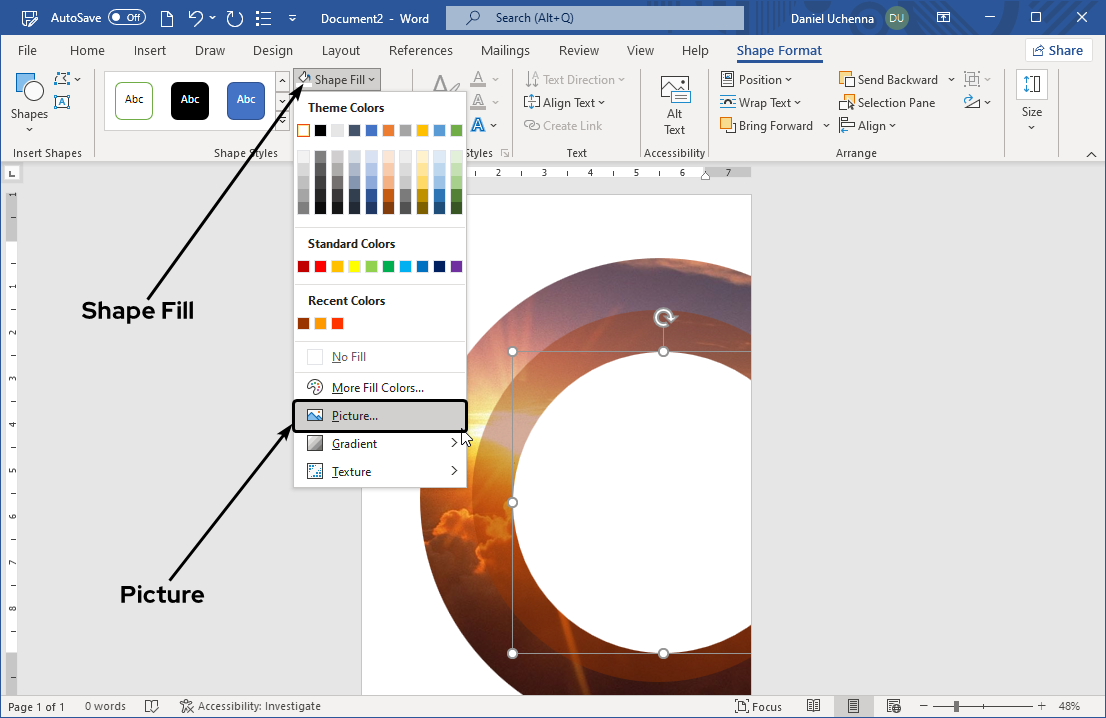Toggle the AutoSave switch
Viewport: 1106px width, 718px height.
126,18
